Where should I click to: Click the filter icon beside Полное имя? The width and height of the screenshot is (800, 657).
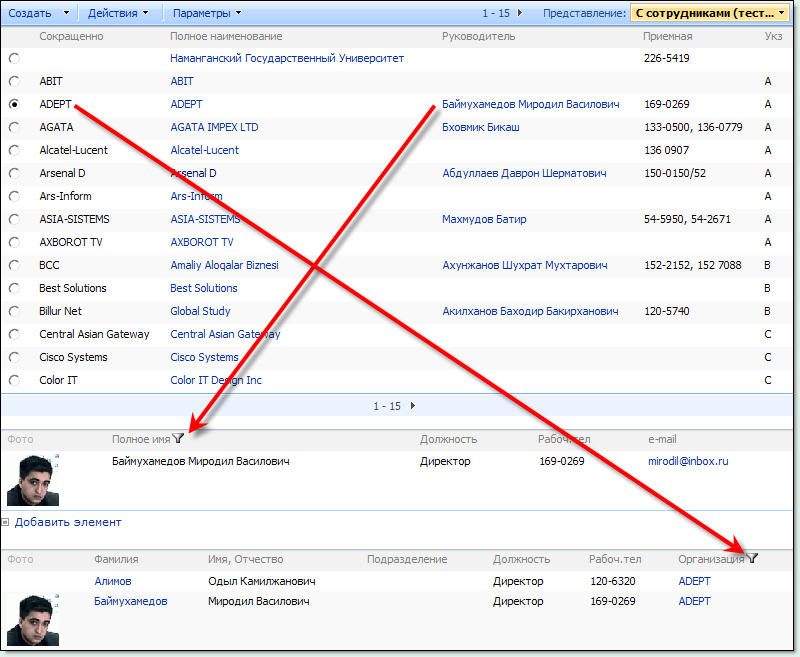pyautogui.click(x=178, y=438)
